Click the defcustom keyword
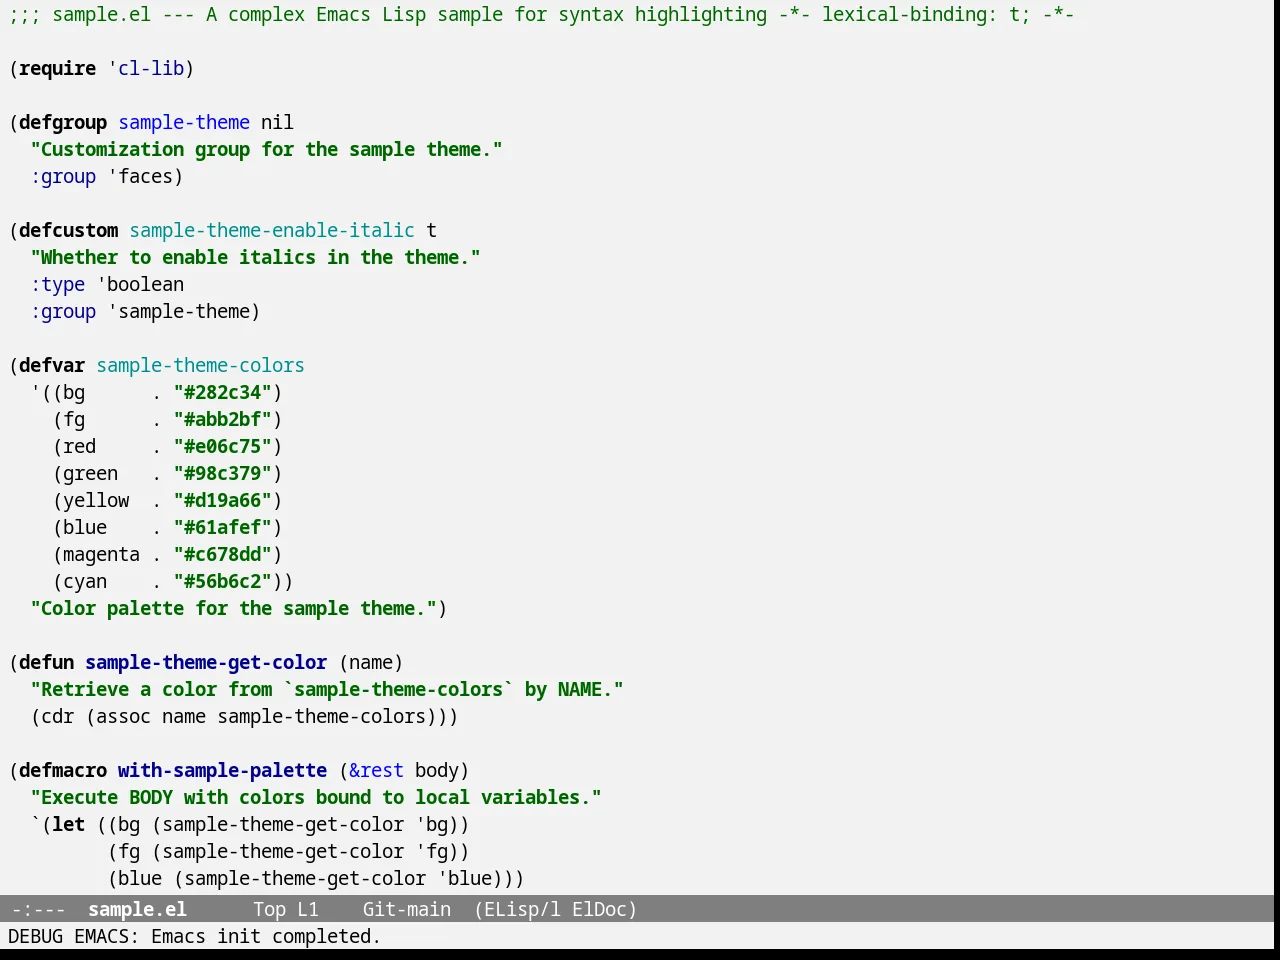The image size is (1280, 960). (x=69, y=230)
